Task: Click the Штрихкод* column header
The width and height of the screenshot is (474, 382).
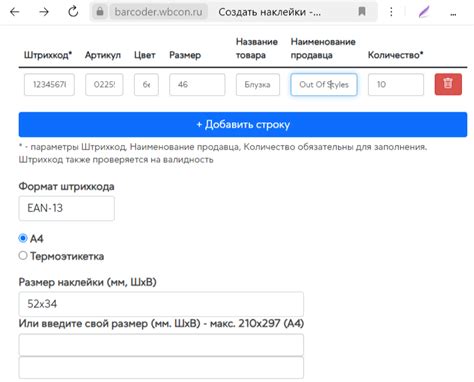Action: [48, 55]
